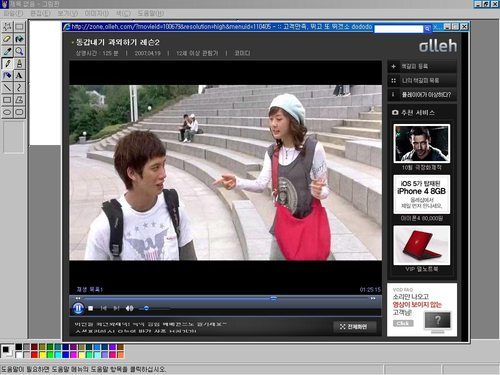Click the Paint application icon in the title bar
This screenshot has width=500, height=375.
[4, 4]
